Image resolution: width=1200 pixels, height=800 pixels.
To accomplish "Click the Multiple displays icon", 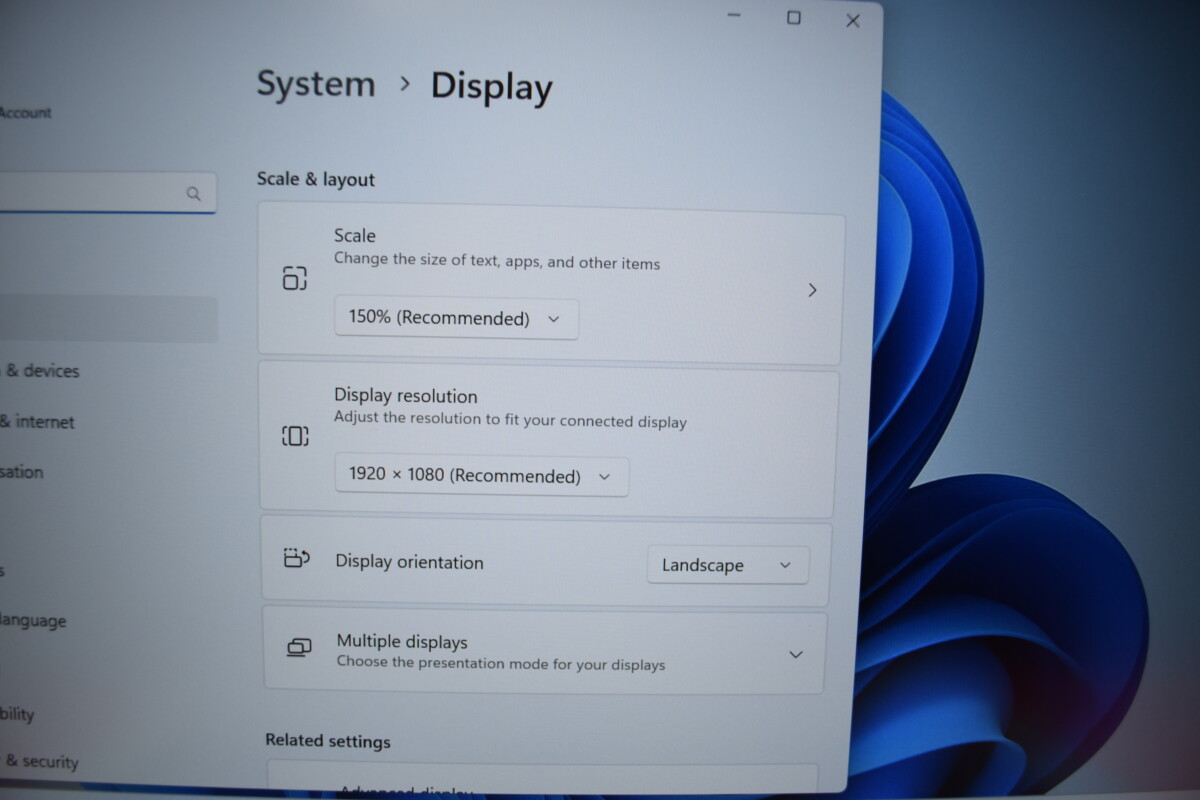I will pyautogui.click(x=298, y=648).
